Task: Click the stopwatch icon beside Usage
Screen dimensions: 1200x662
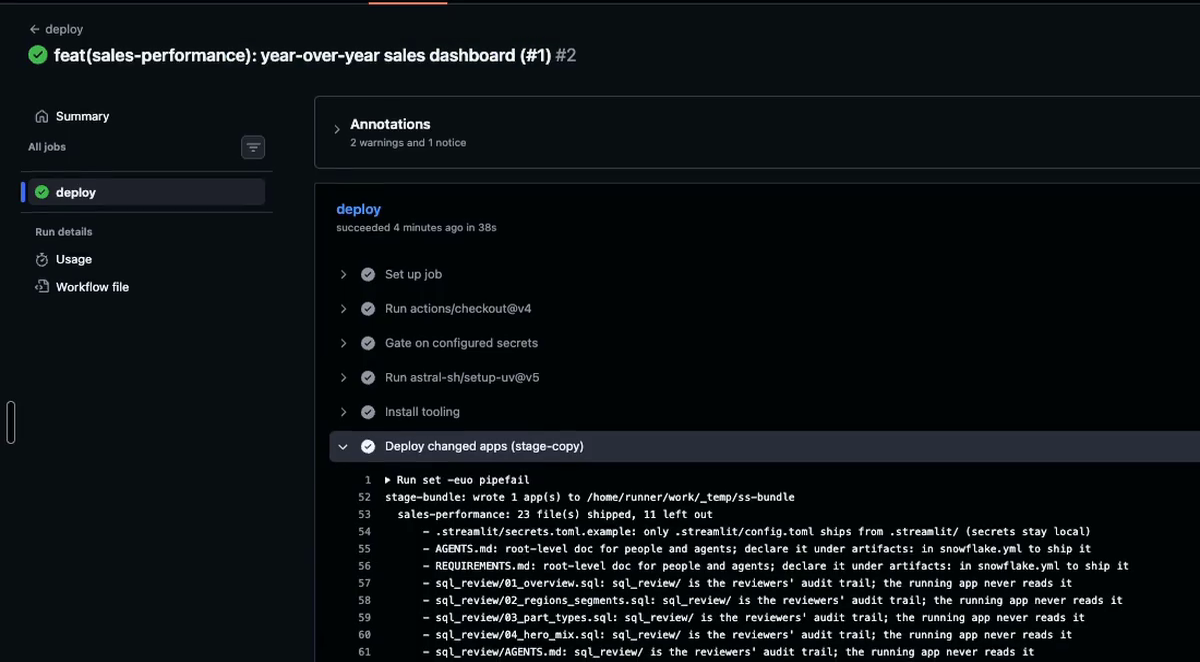Action: click(x=42, y=259)
